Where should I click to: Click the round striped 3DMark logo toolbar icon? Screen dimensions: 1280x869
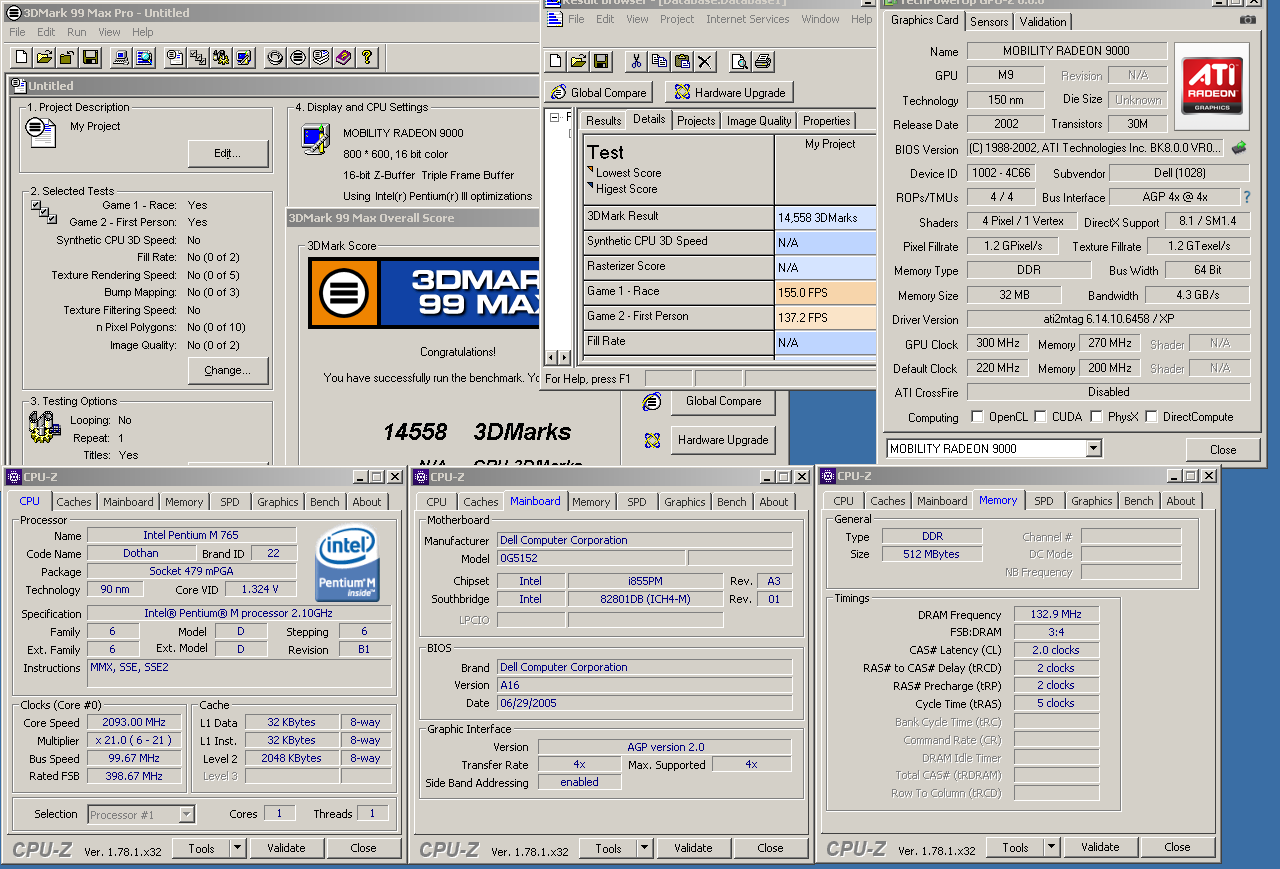[297, 57]
